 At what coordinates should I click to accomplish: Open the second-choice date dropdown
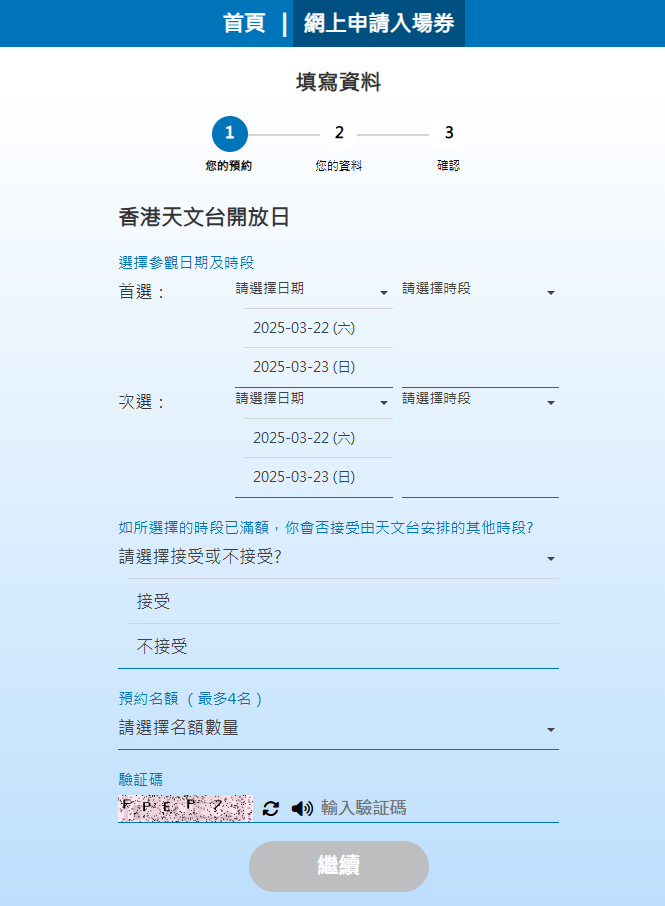point(312,399)
